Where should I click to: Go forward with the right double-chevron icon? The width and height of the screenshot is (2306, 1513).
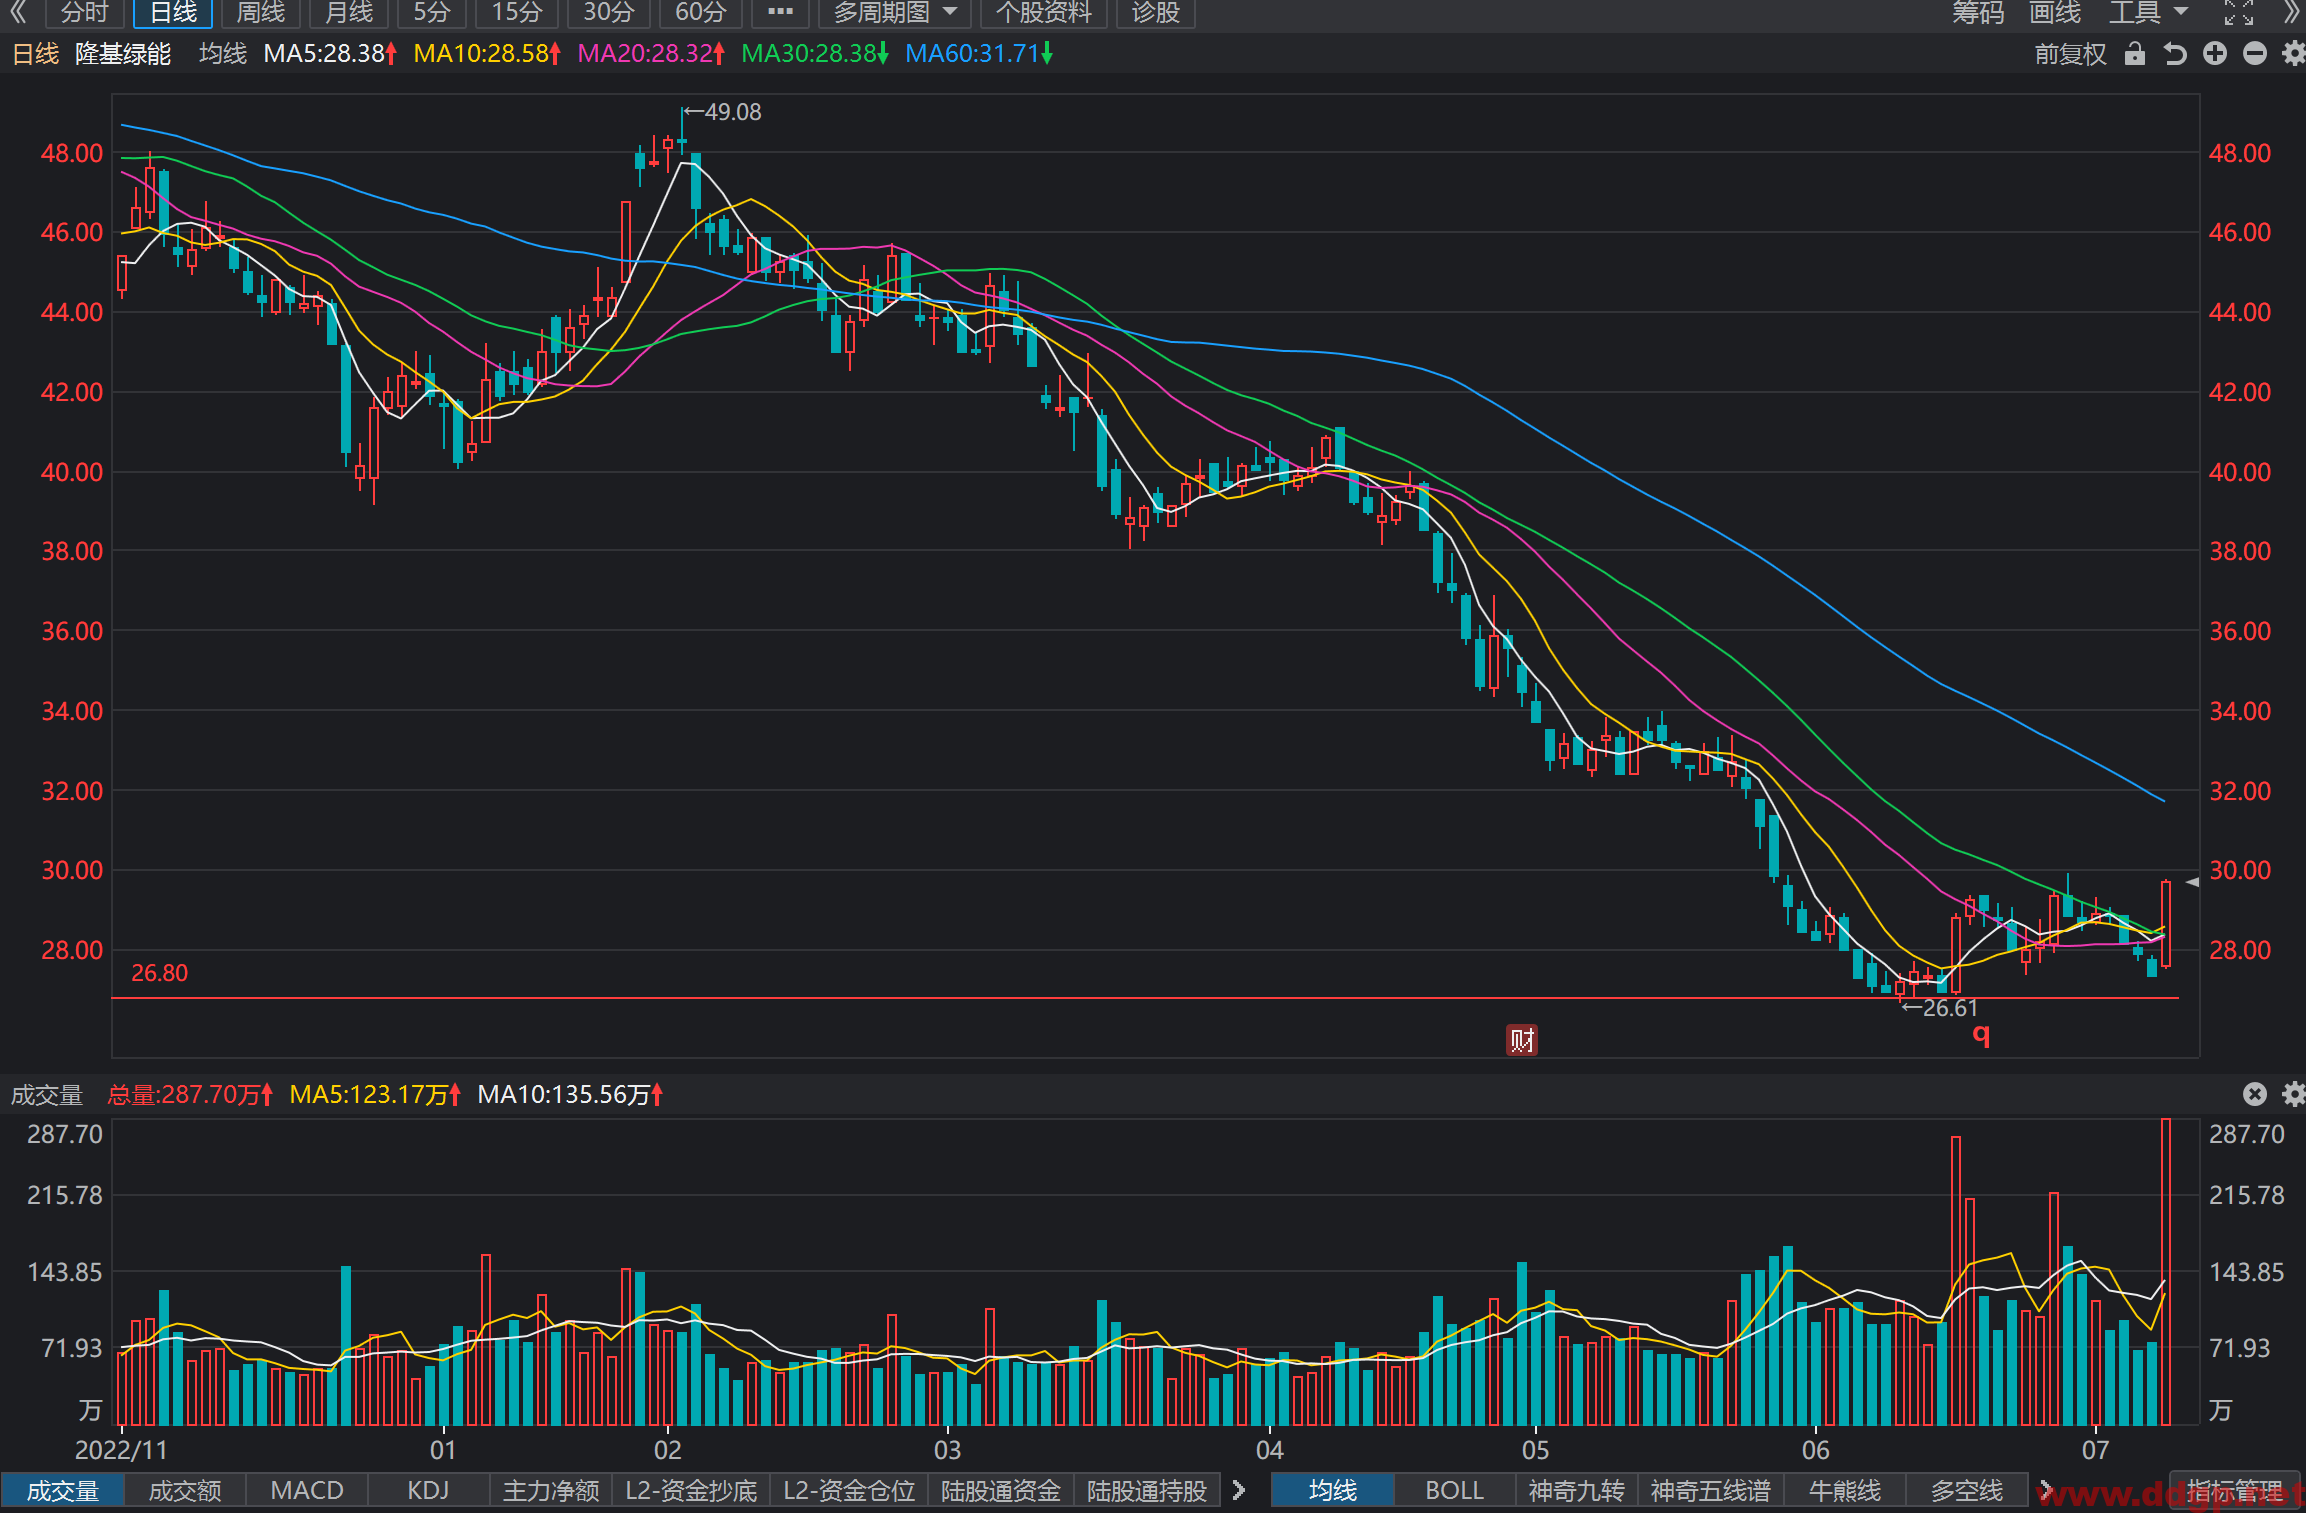2292,12
